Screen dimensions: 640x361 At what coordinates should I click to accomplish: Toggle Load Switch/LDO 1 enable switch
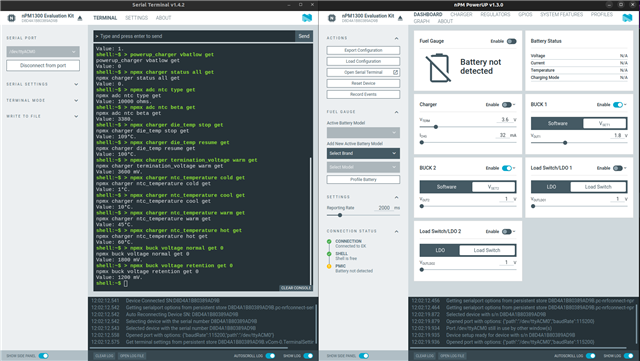pyautogui.click(x=618, y=168)
